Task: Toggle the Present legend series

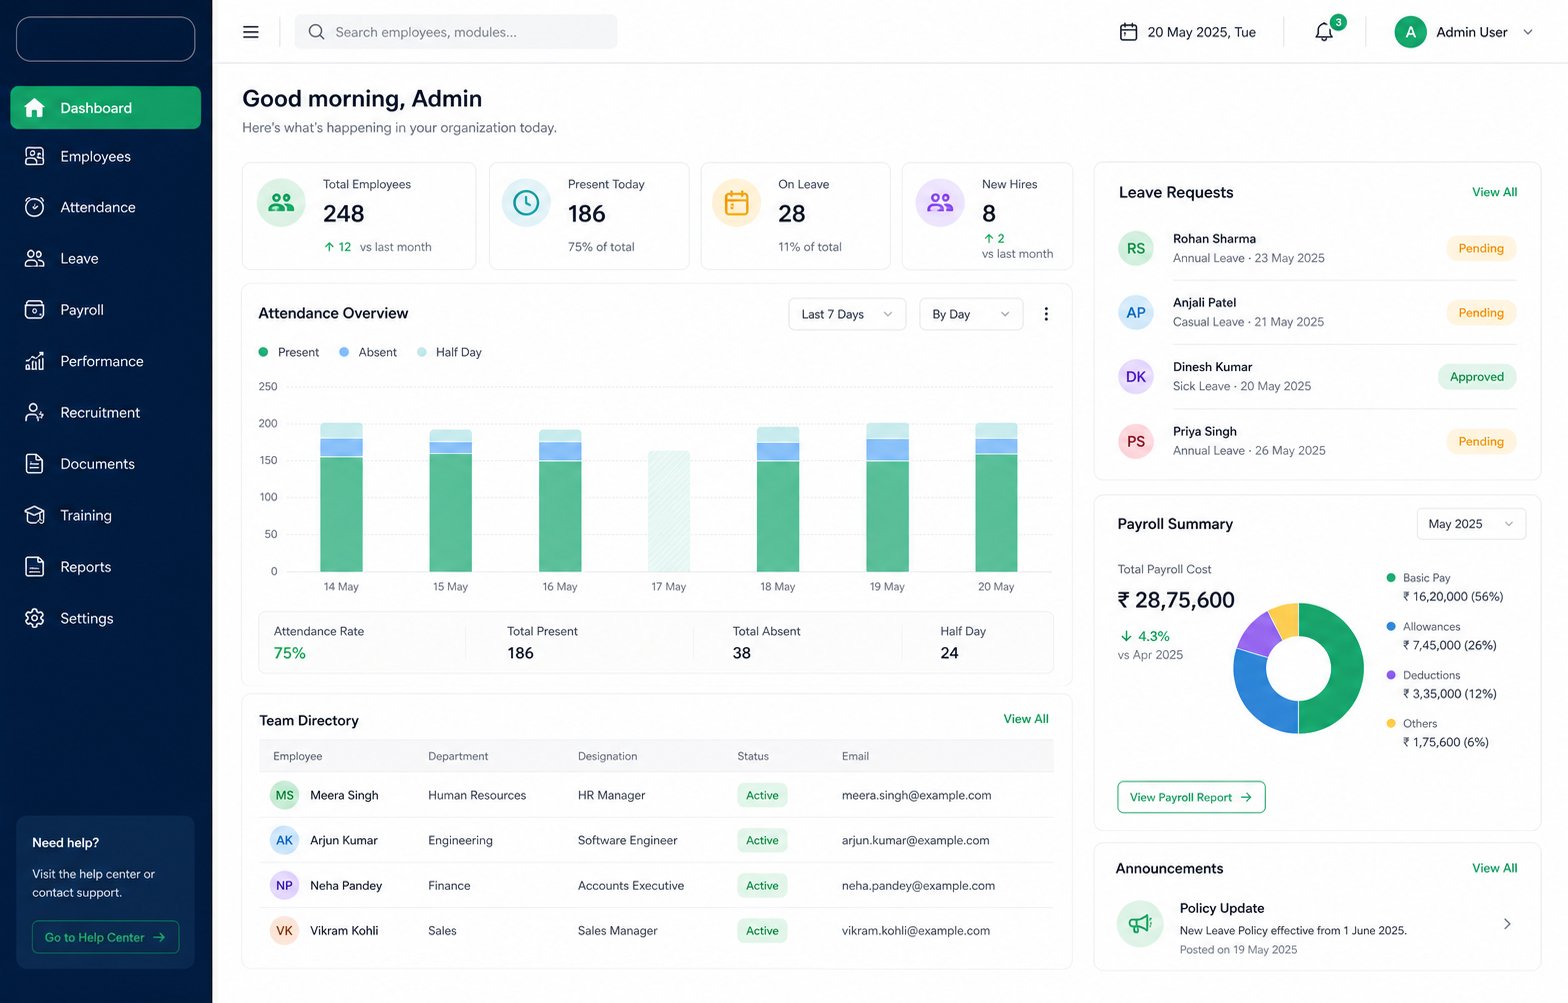Action: [289, 352]
